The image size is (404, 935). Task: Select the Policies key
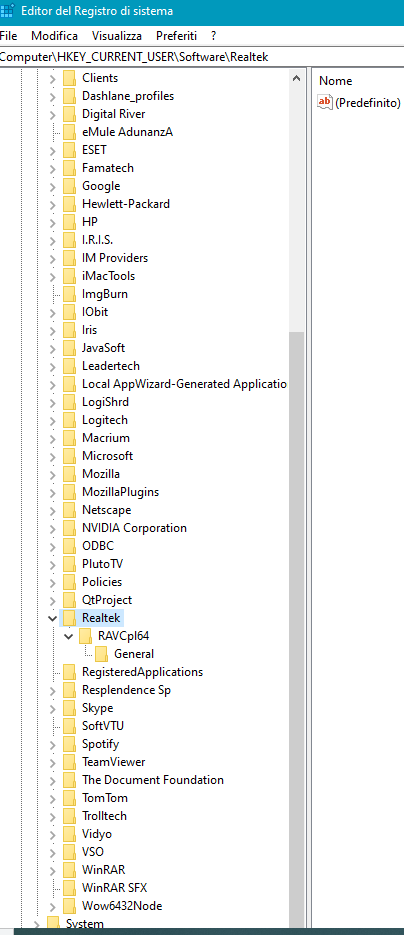(x=102, y=582)
